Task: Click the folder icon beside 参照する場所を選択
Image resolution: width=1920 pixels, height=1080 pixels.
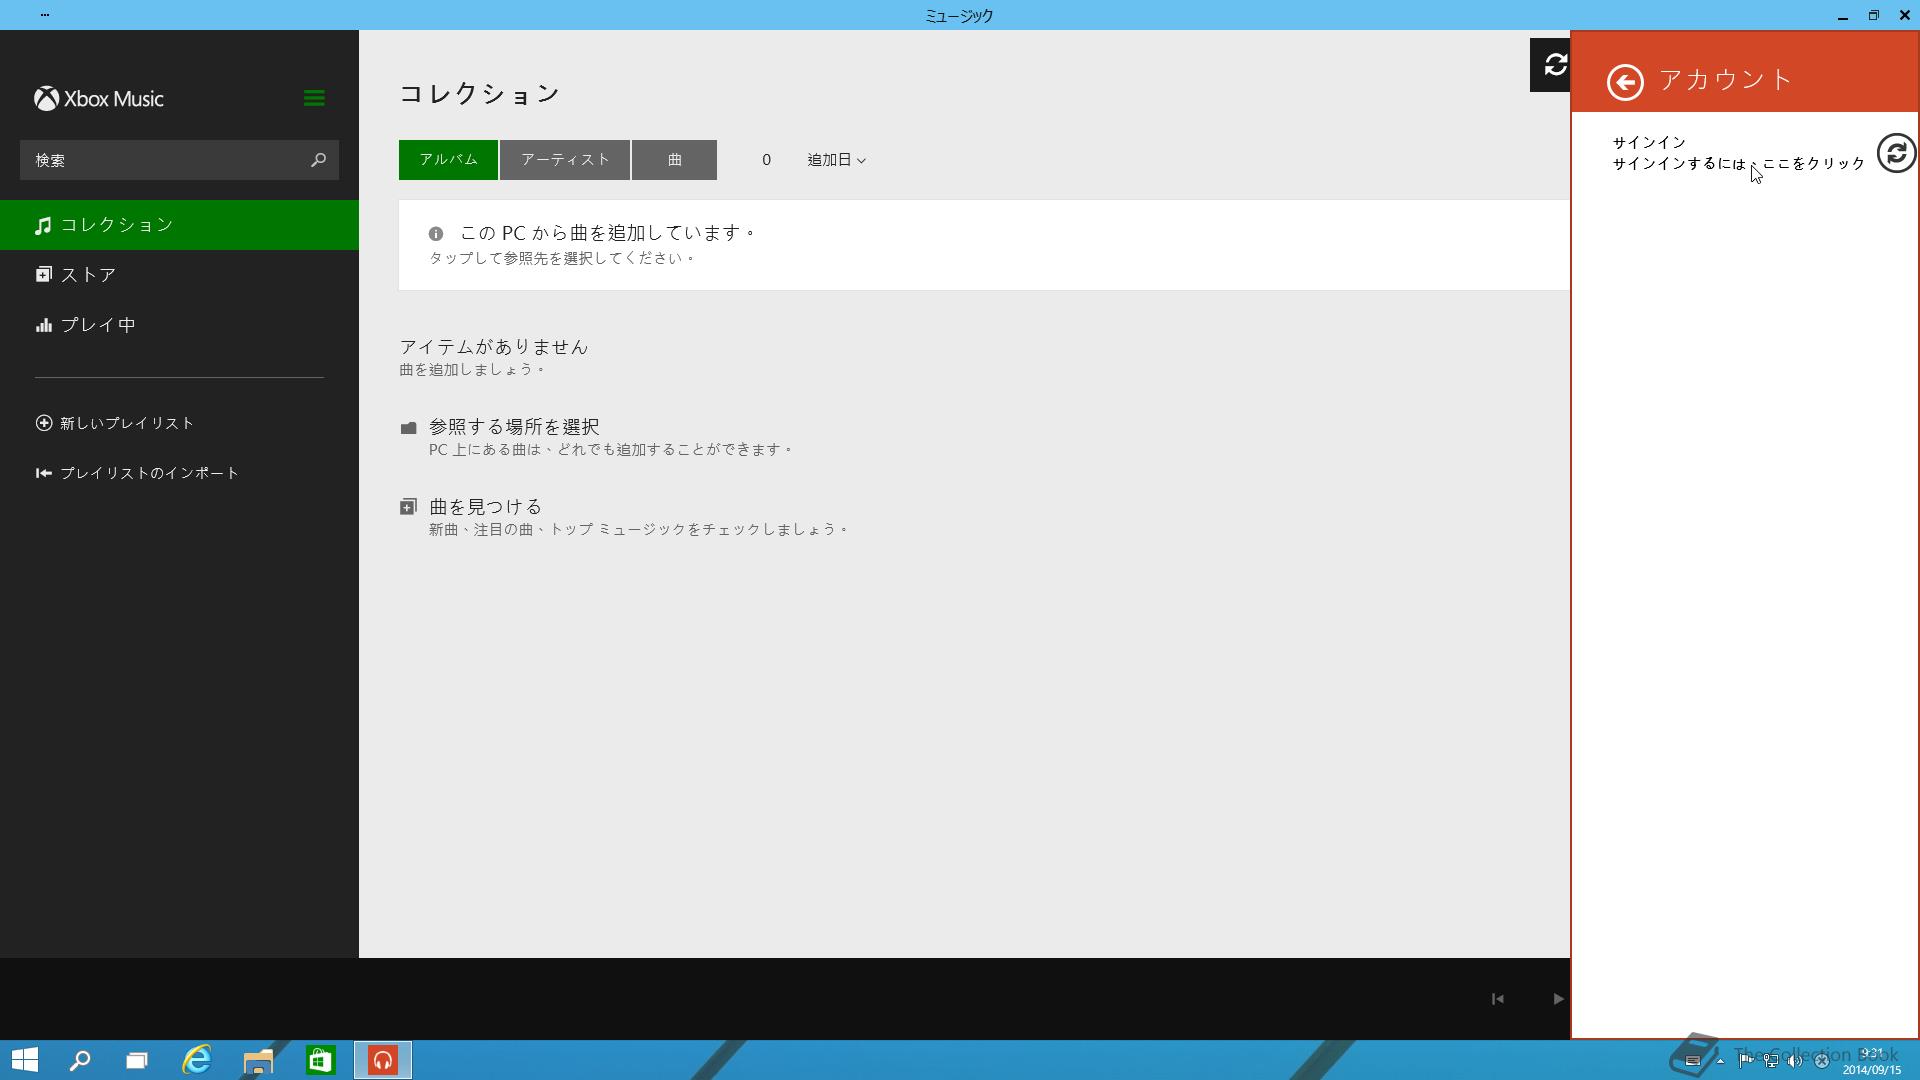Action: (x=408, y=428)
